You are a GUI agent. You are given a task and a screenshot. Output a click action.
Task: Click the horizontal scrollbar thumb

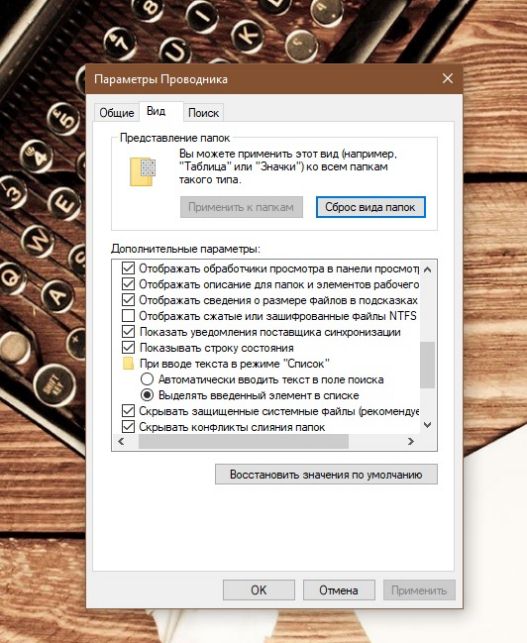[x=244, y=441]
